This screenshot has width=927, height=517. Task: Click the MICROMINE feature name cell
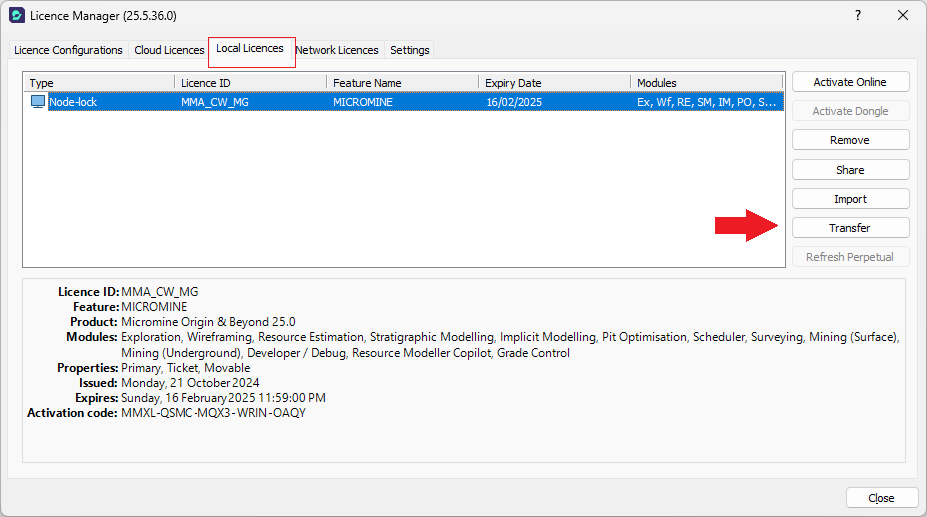tap(362, 102)
